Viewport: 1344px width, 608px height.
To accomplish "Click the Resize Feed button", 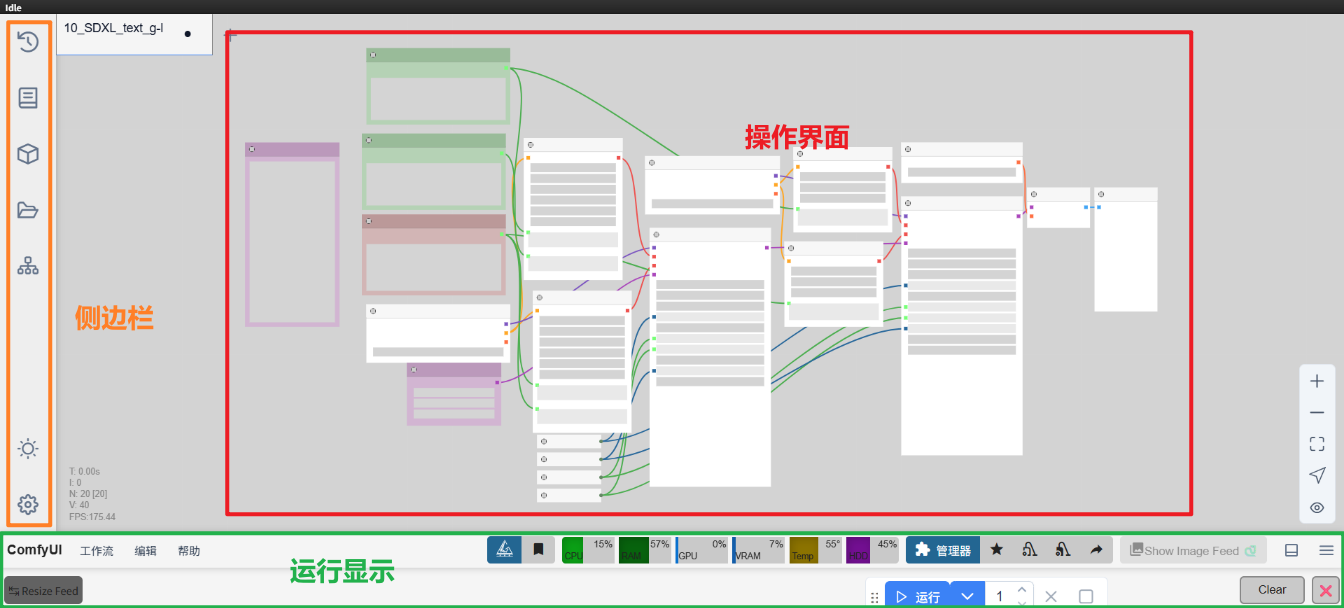I will (43, 591).
